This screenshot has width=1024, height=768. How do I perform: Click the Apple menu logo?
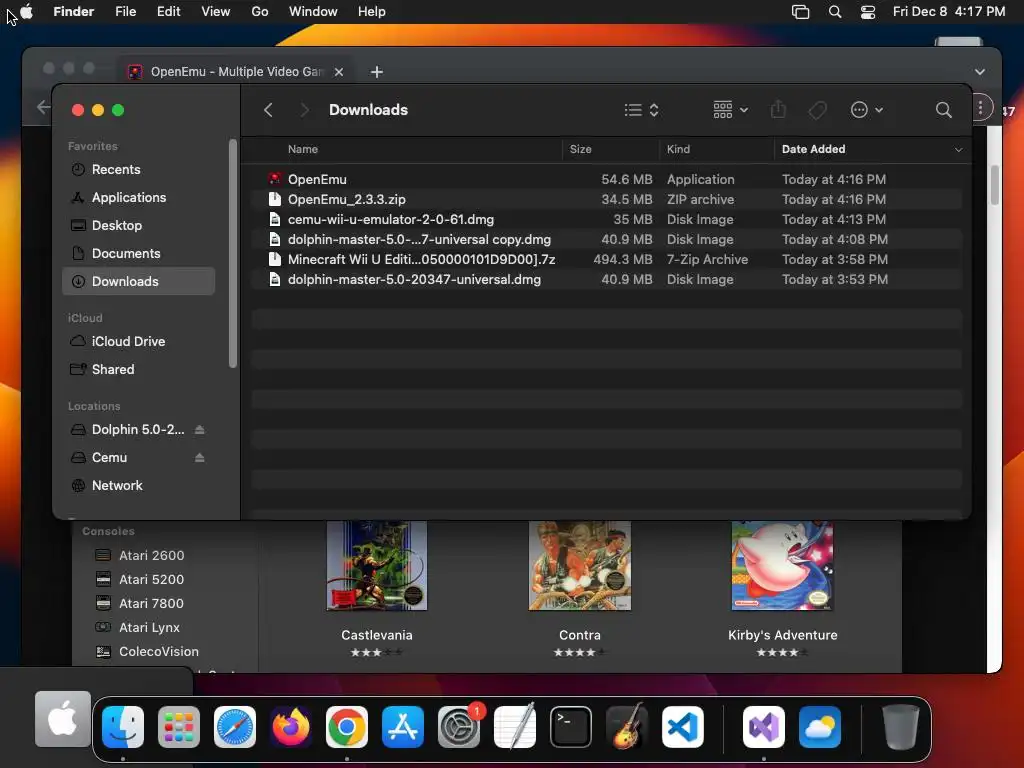[27, 11]
